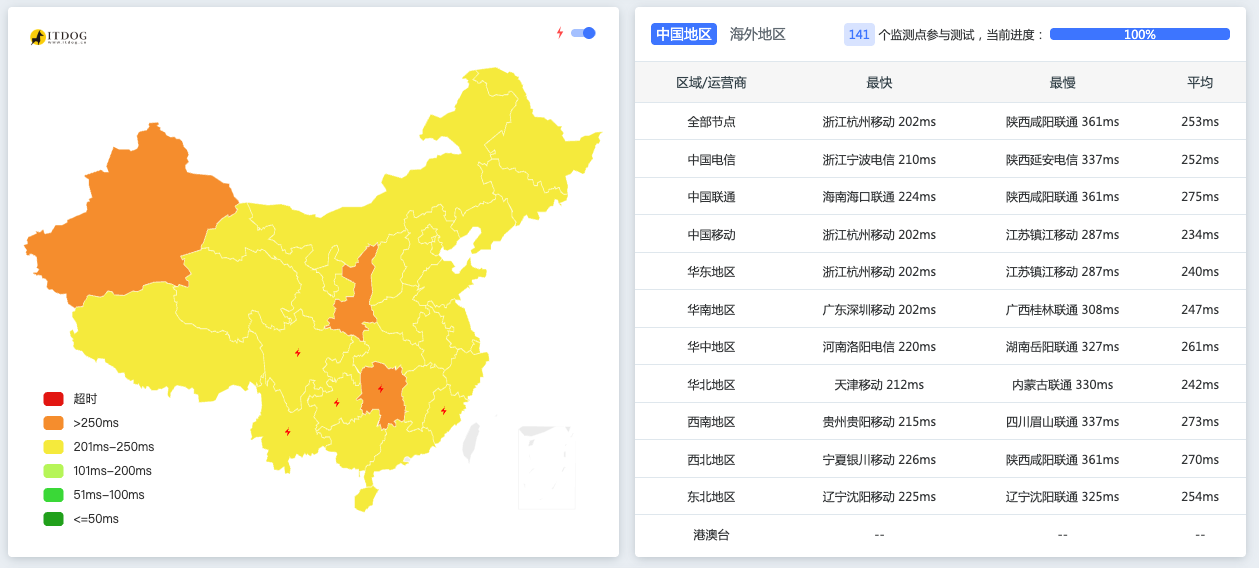The height and width of the screenshot is (568, 1259).
Task: Open the 海外地区 tab
Action: (757, 34)
